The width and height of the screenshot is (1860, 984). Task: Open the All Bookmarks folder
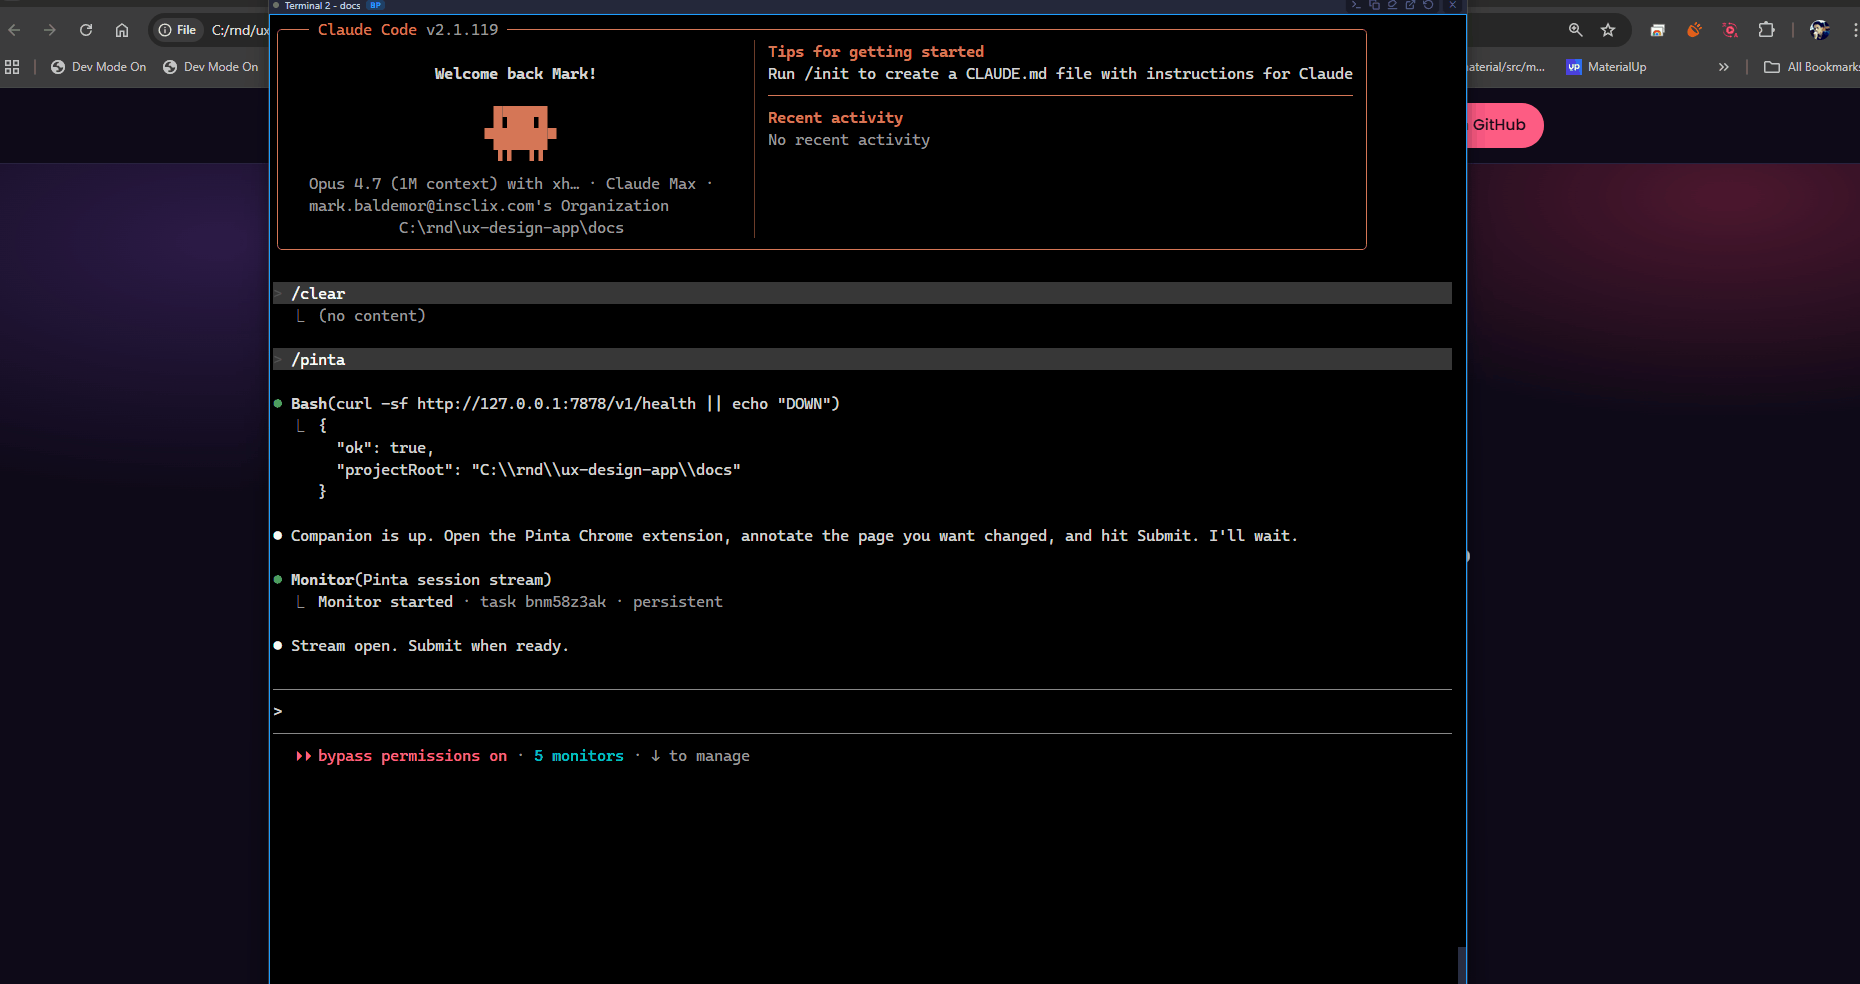1811,67
